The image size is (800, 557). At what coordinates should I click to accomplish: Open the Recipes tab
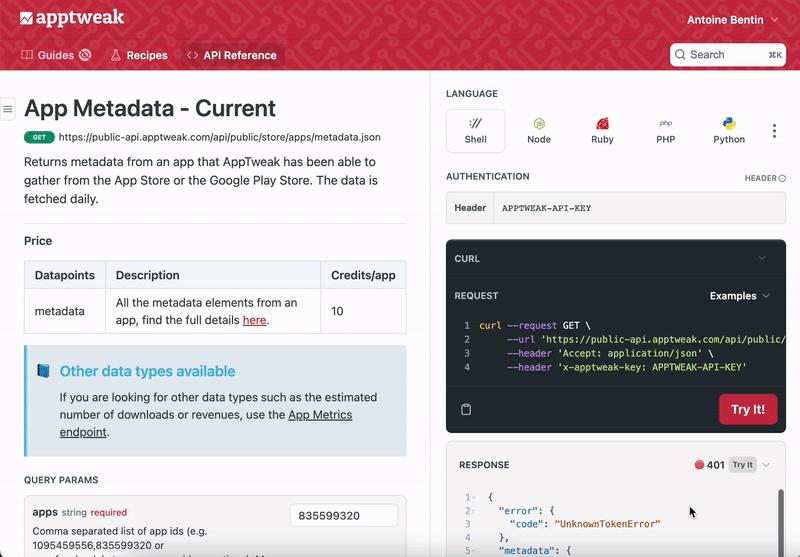coord(139,55)
